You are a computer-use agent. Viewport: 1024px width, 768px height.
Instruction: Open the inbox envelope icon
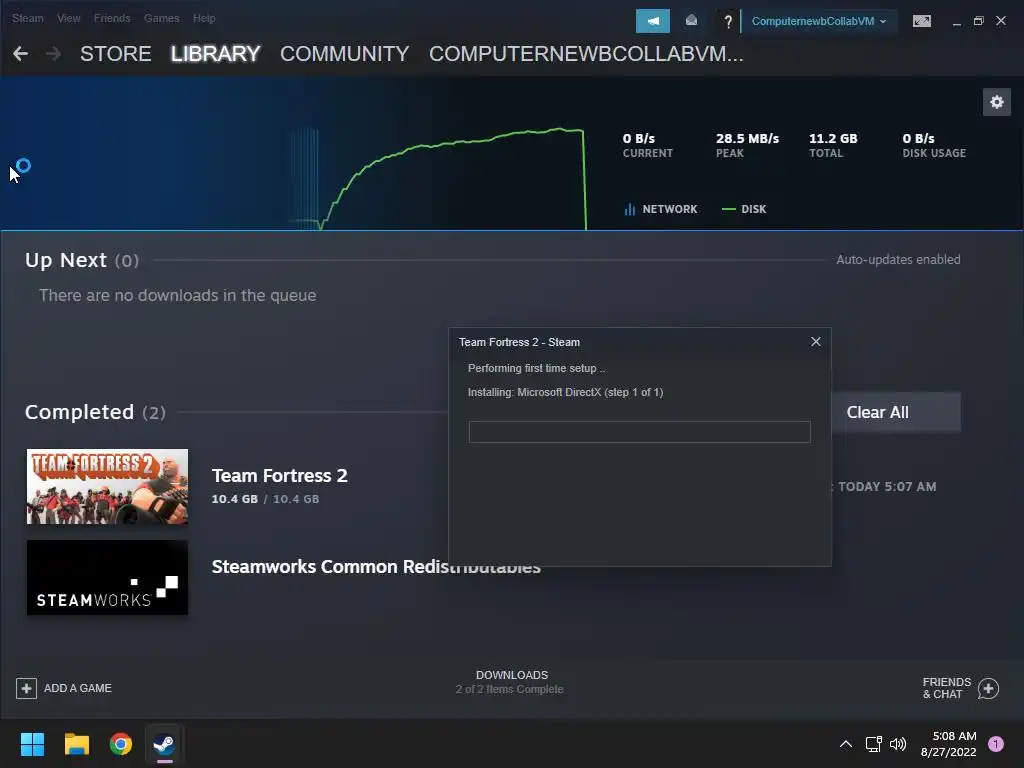691,21
